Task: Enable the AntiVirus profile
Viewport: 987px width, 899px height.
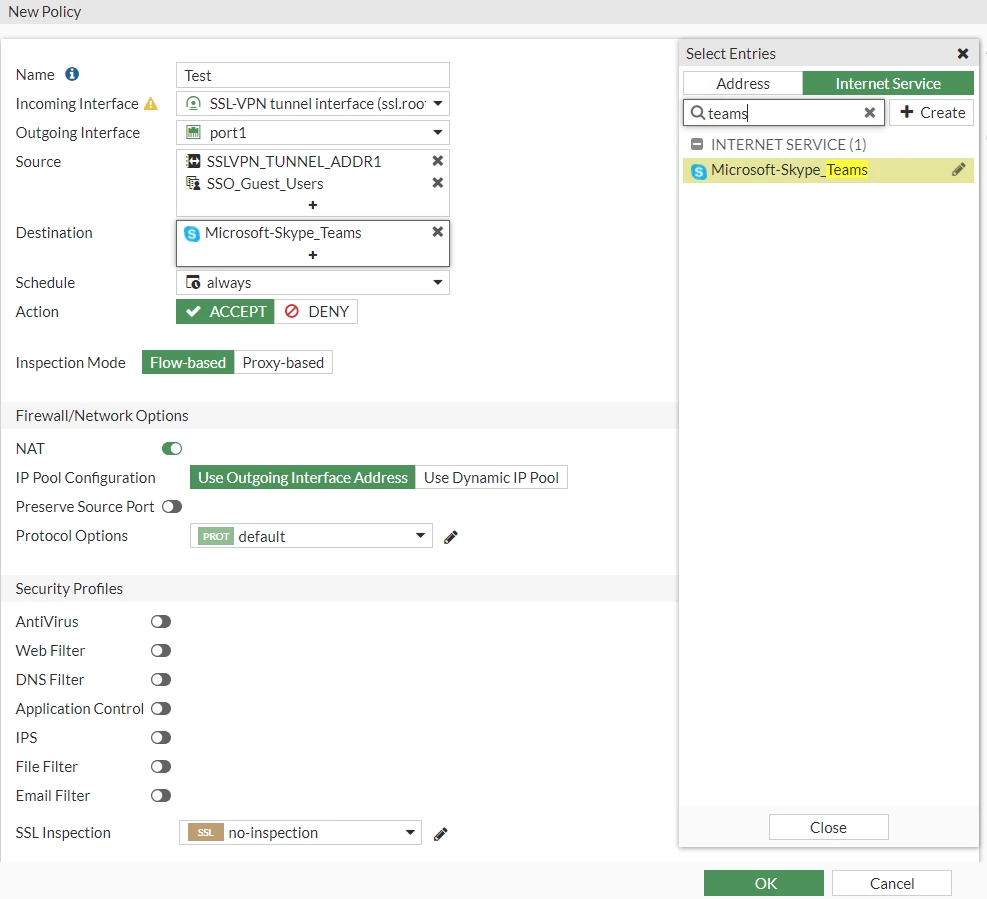Action: [x=161, y=622]
